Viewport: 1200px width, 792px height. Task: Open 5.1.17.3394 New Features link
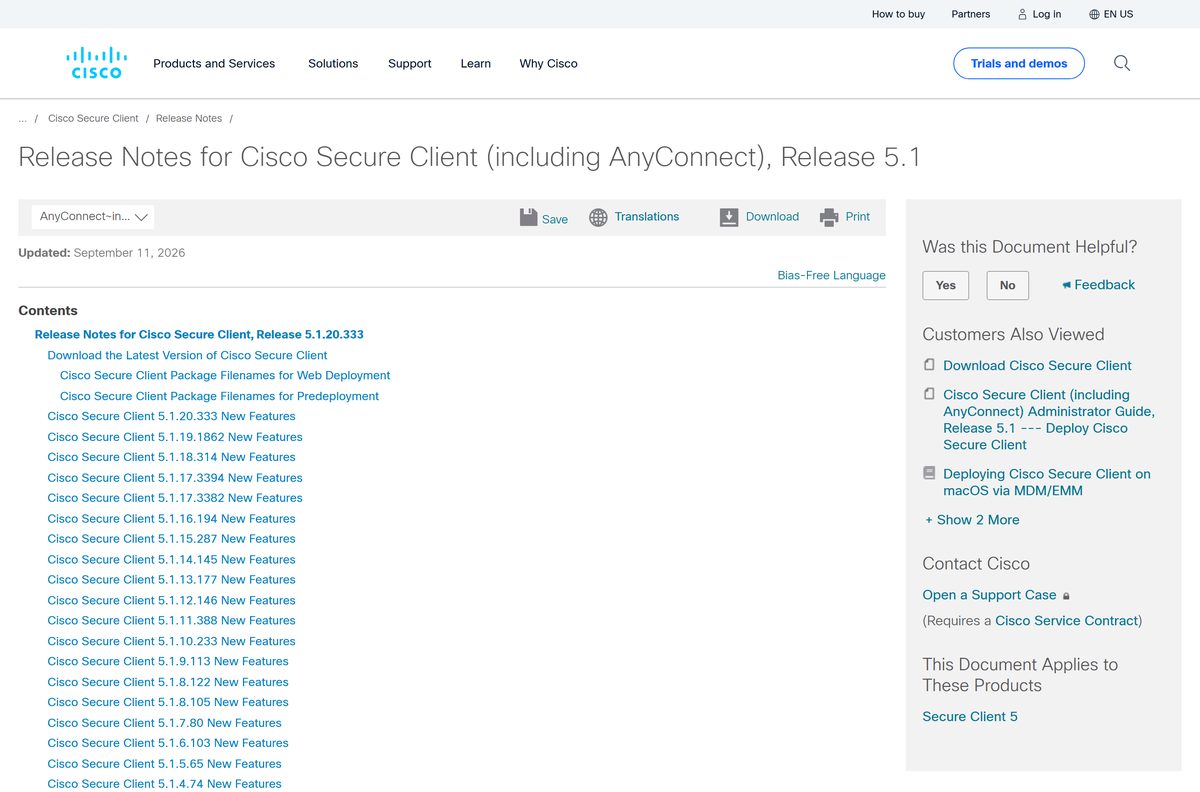pos(175,478)
